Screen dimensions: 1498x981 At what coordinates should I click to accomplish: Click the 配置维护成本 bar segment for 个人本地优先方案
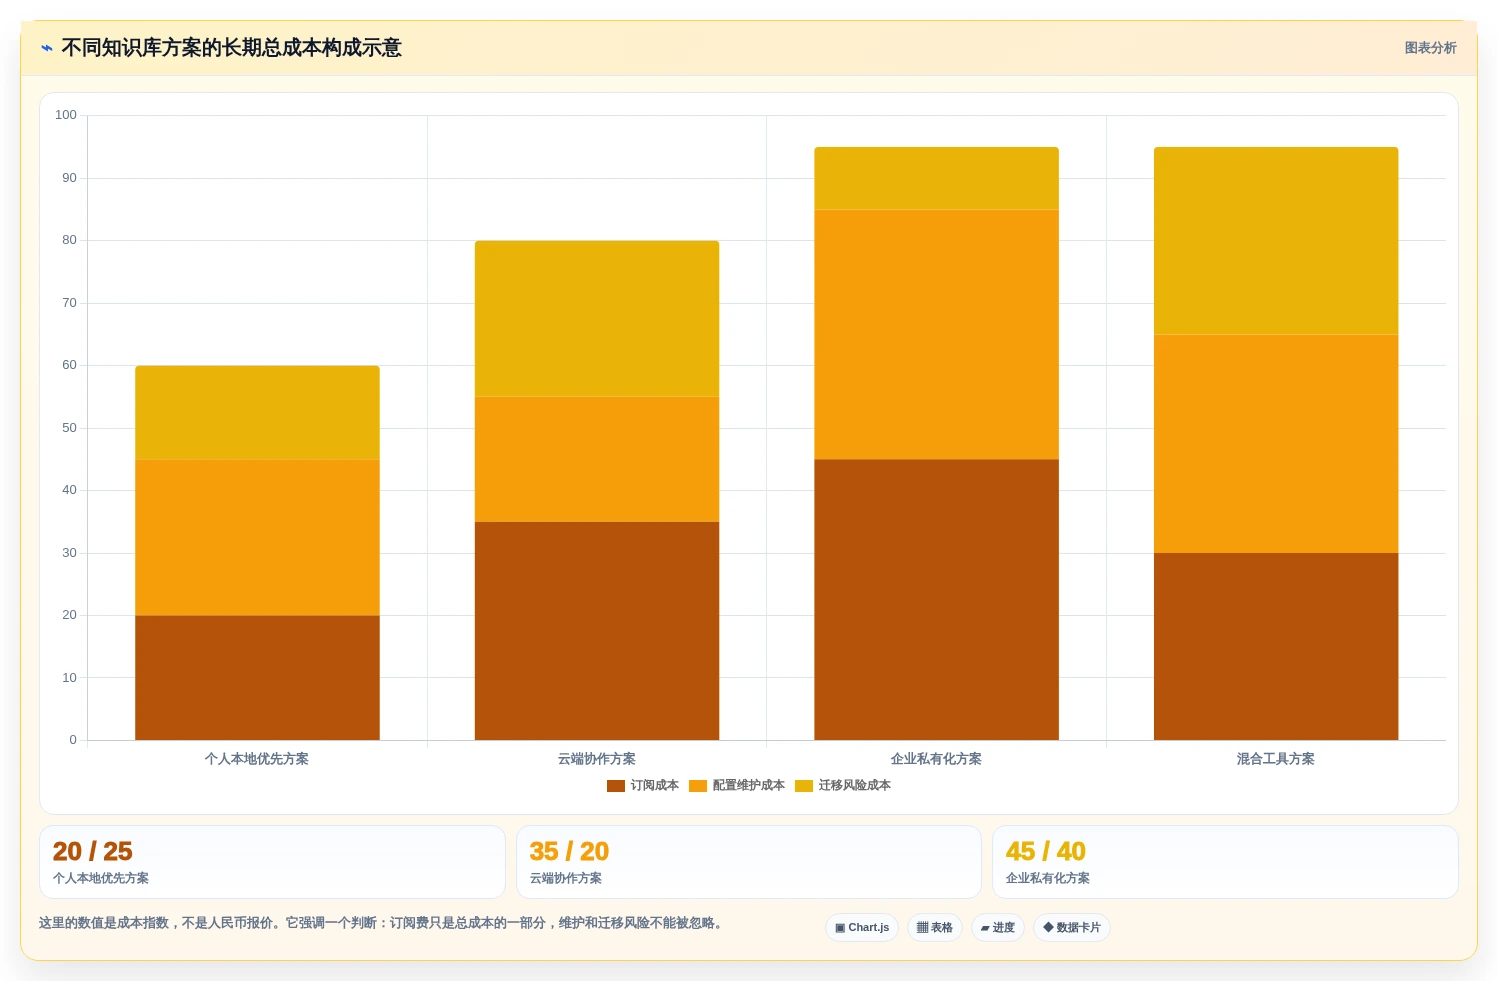(257, 537)
